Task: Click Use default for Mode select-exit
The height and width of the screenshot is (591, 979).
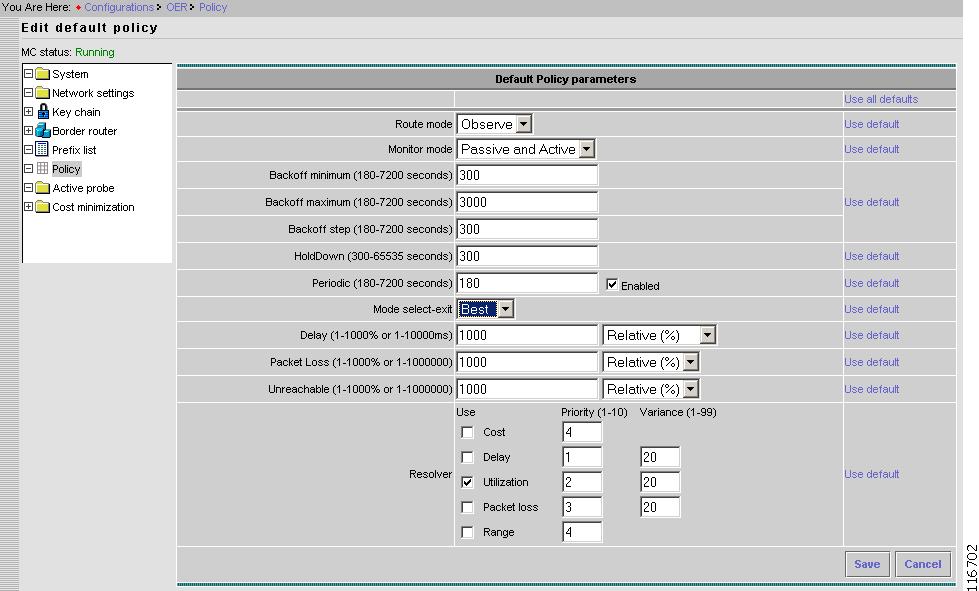Action: [872, 309]
